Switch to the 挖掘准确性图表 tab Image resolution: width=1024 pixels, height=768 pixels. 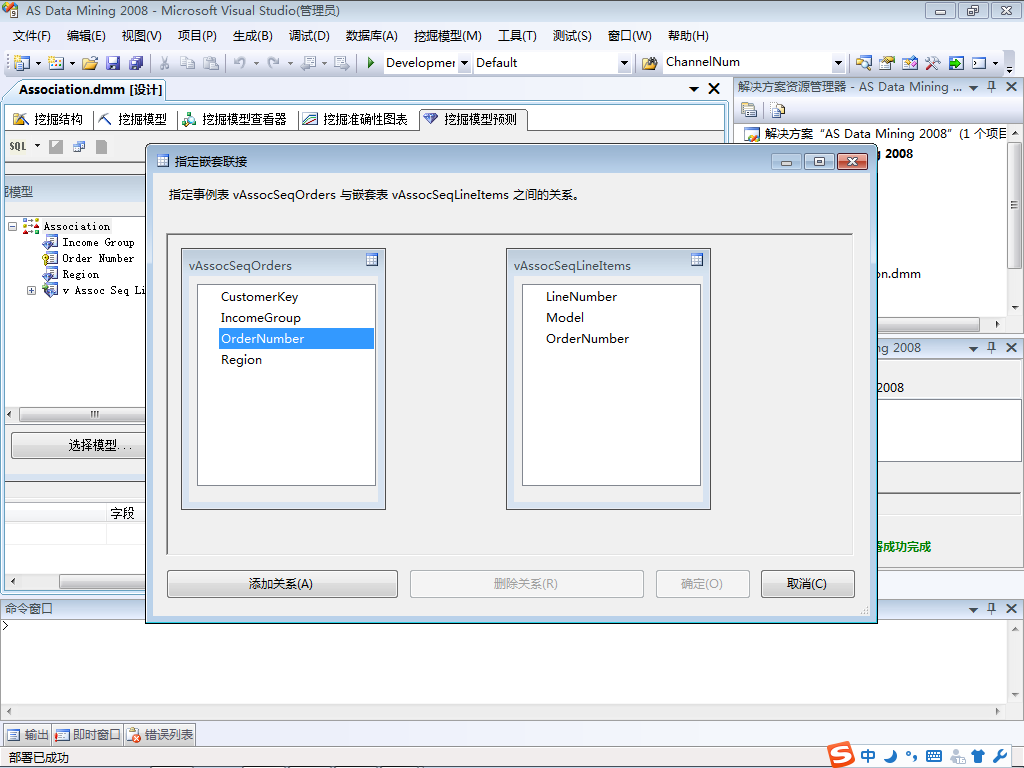[x=356, y=119]
